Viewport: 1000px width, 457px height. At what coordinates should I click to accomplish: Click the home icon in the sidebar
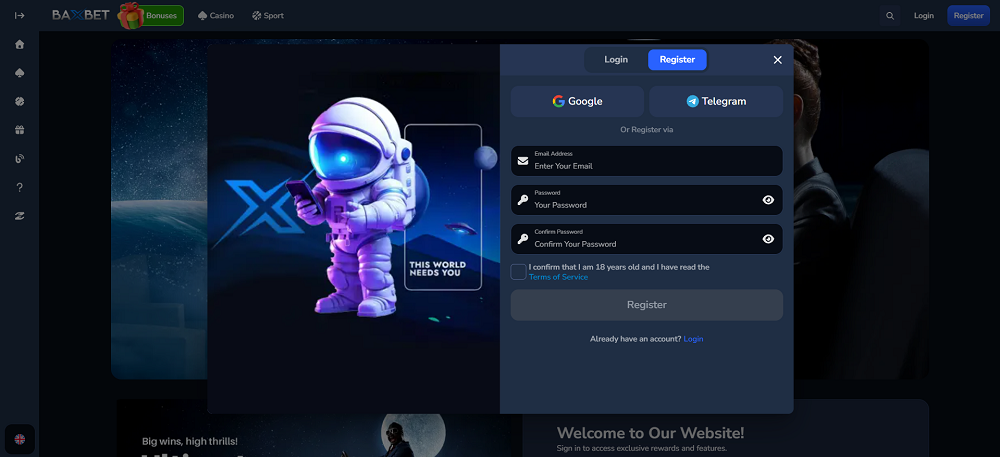(x=19, y=45)
